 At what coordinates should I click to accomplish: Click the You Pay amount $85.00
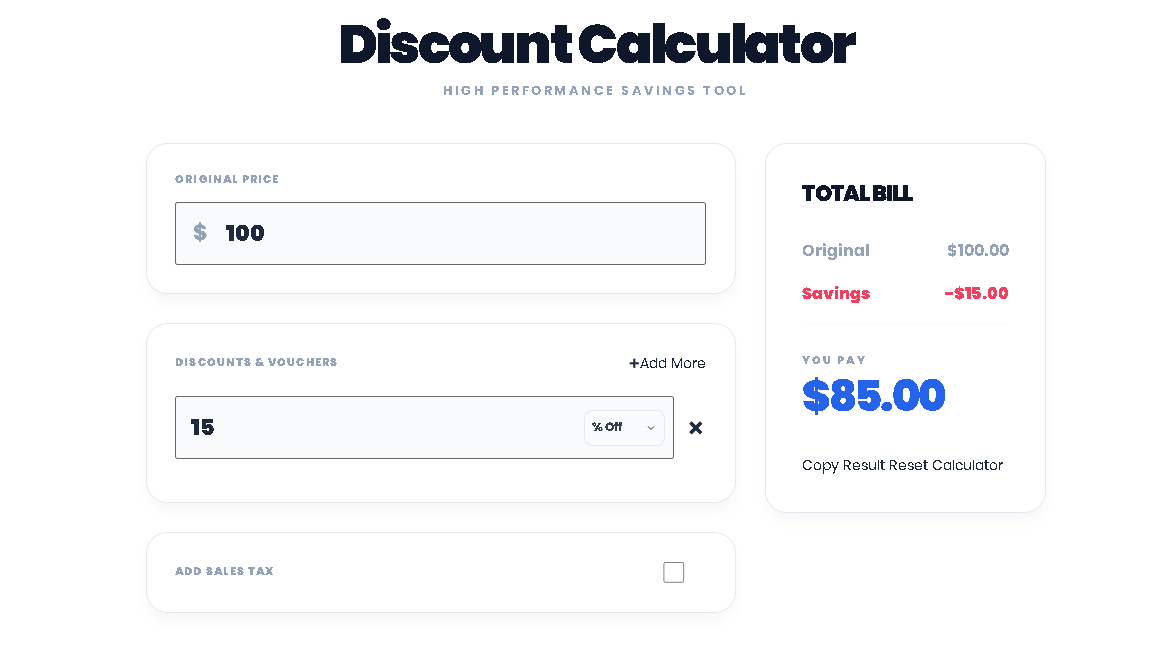tap(873, 395)
